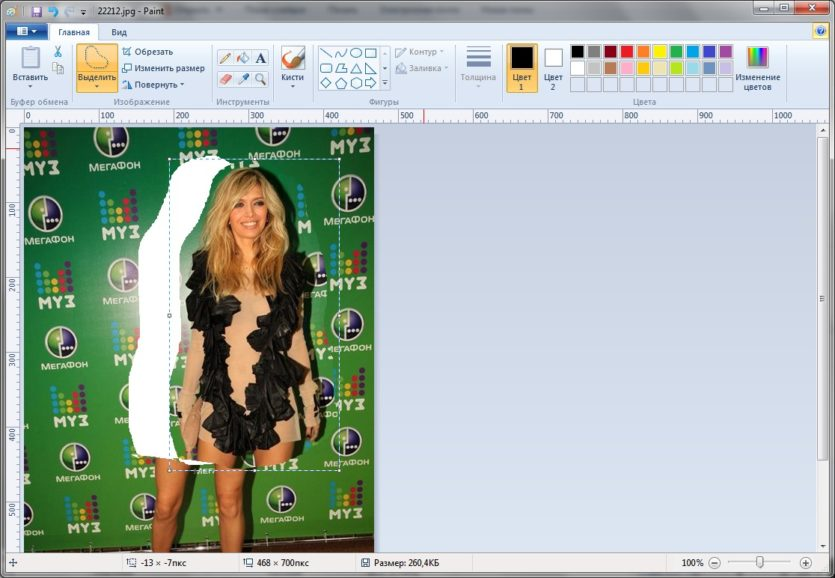
Task: Click the Cut scissors icon
Action: (58, 51)
